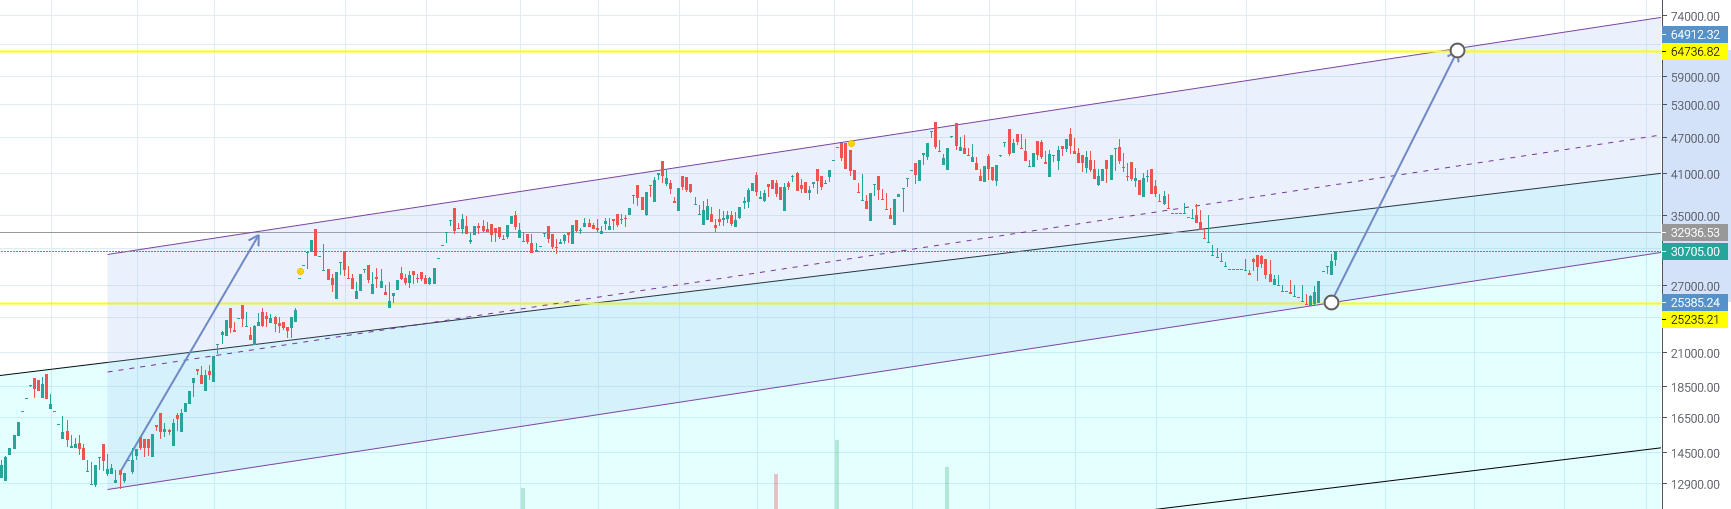Click the tallest green volume bar

click(x=837, y=474)
